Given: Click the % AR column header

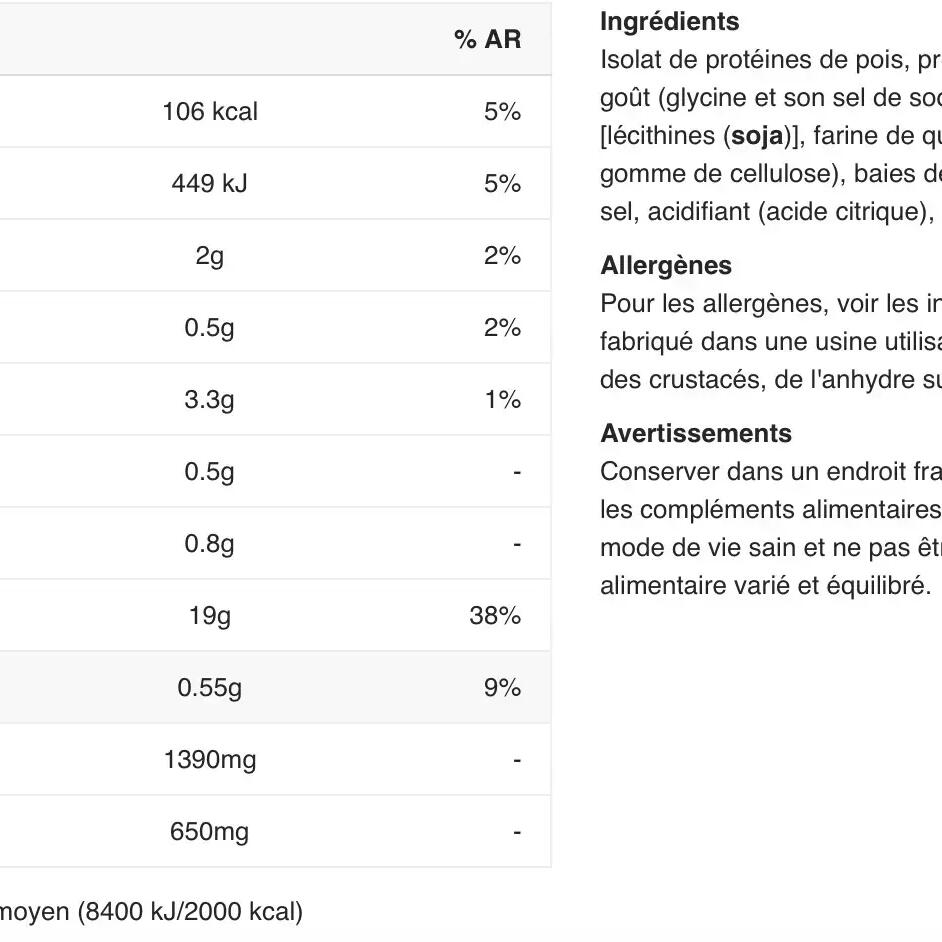Looking at the screenshot, I should click(487, 39).
